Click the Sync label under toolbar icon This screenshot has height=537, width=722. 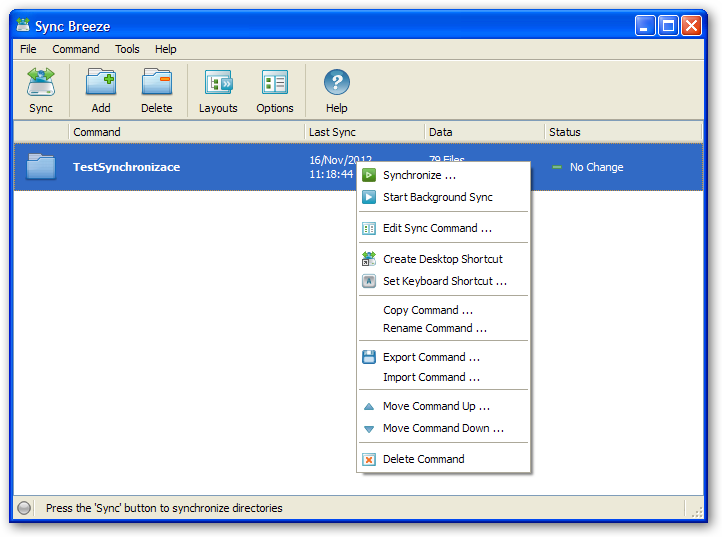click(41, 108)
